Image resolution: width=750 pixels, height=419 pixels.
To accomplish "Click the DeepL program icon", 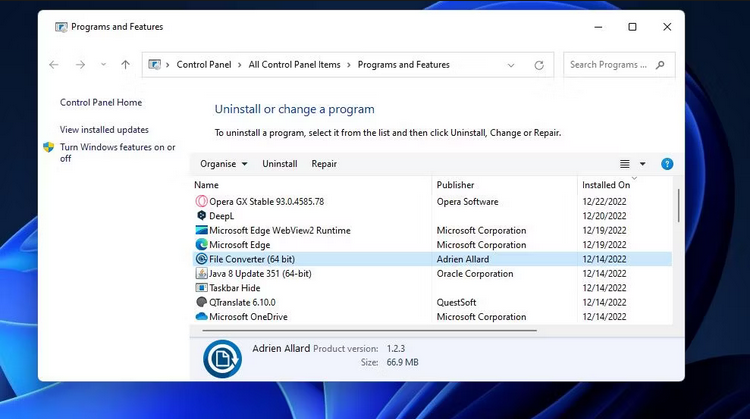I will [202, 216].
